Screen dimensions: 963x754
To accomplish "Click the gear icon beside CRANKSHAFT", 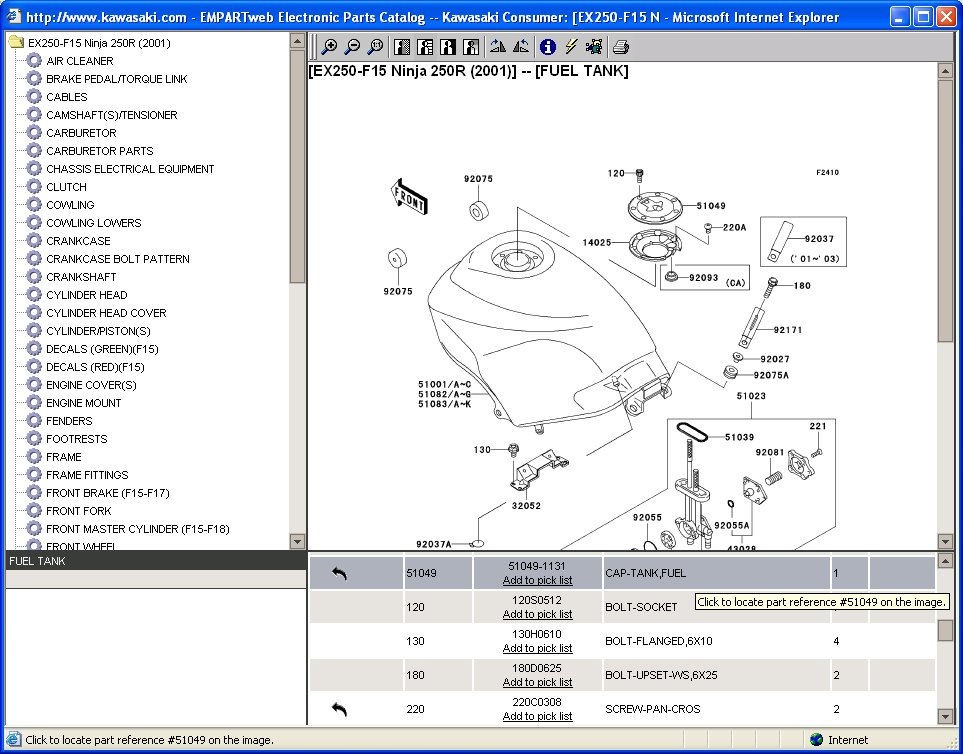I will tap(34, 277).
